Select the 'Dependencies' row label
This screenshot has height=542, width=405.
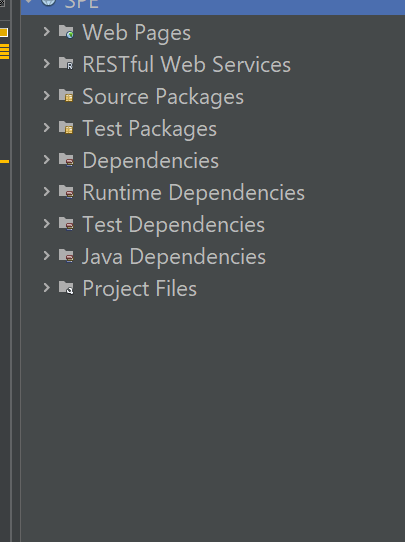(x=151, y=160)
